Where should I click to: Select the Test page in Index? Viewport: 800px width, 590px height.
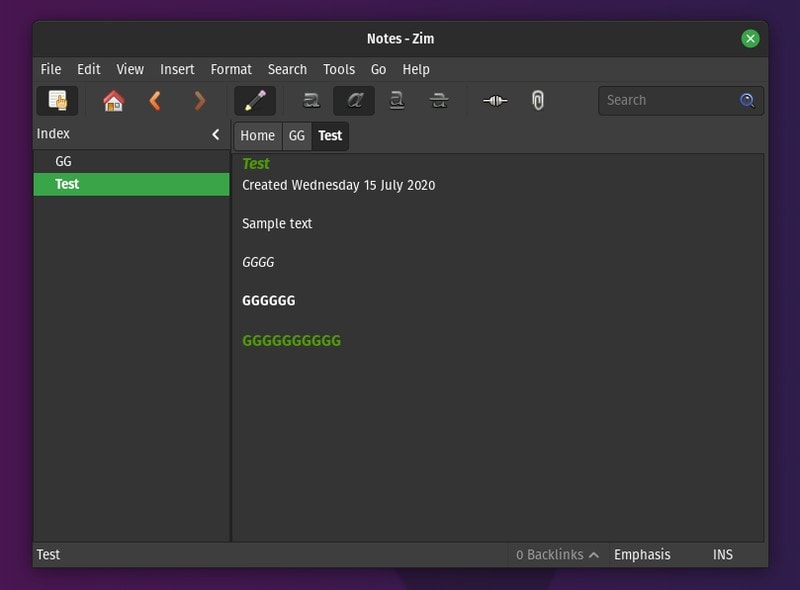click(x=131, y=184)
